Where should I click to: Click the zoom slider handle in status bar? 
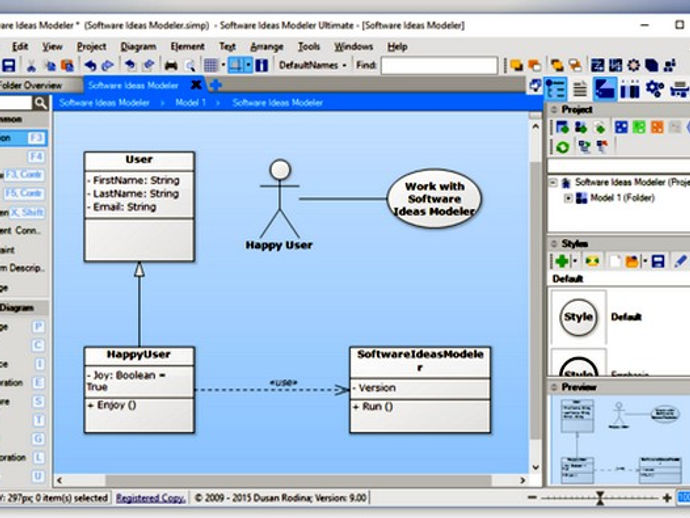pos(600,498)
